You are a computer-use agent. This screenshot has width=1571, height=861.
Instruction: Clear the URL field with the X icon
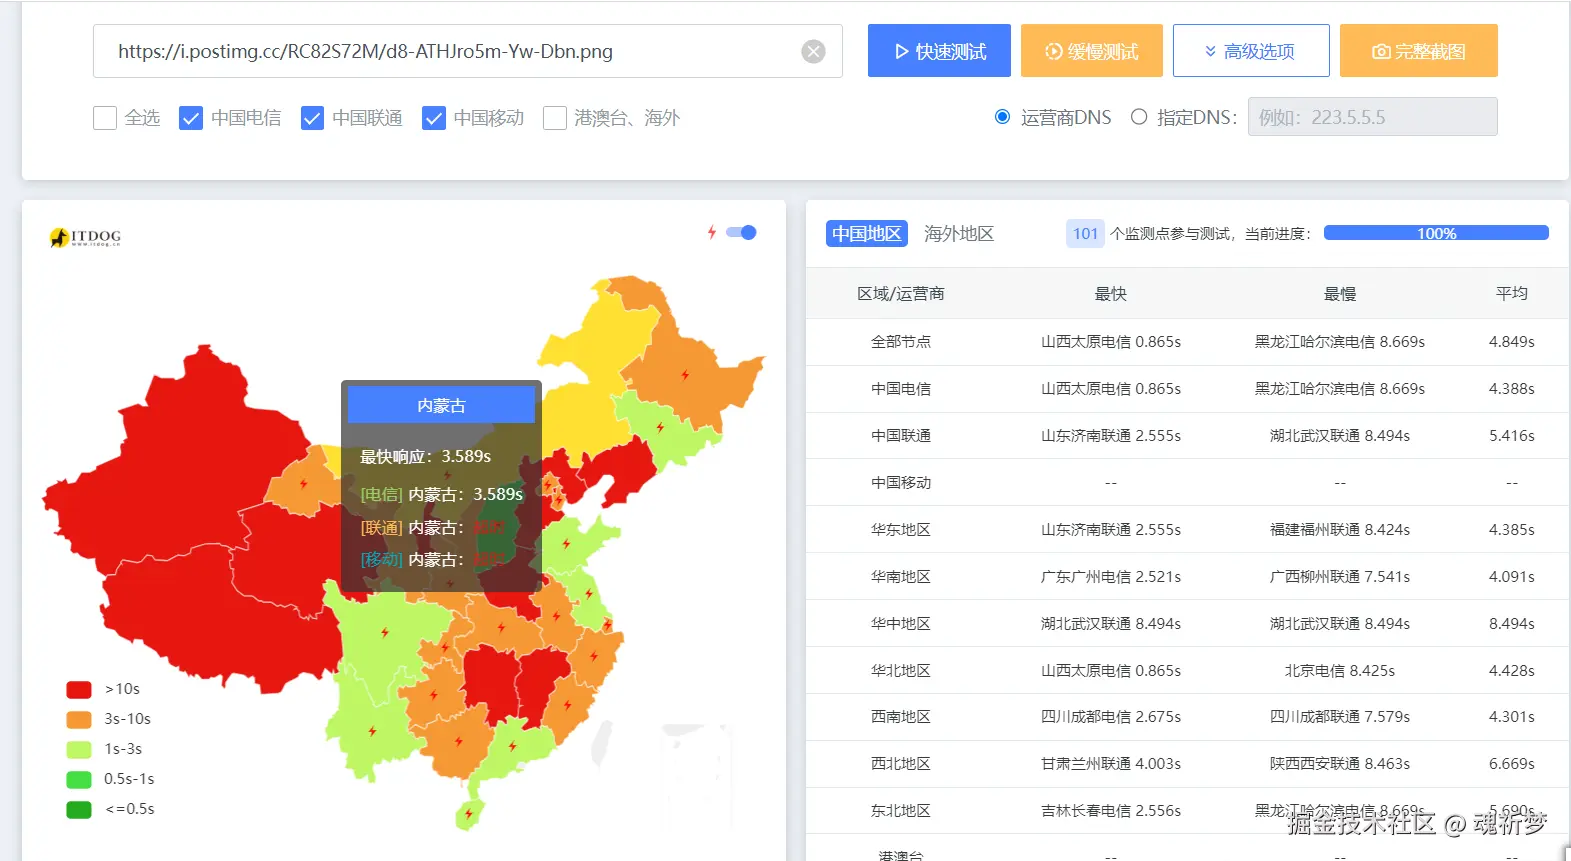[x=814, y=51]
